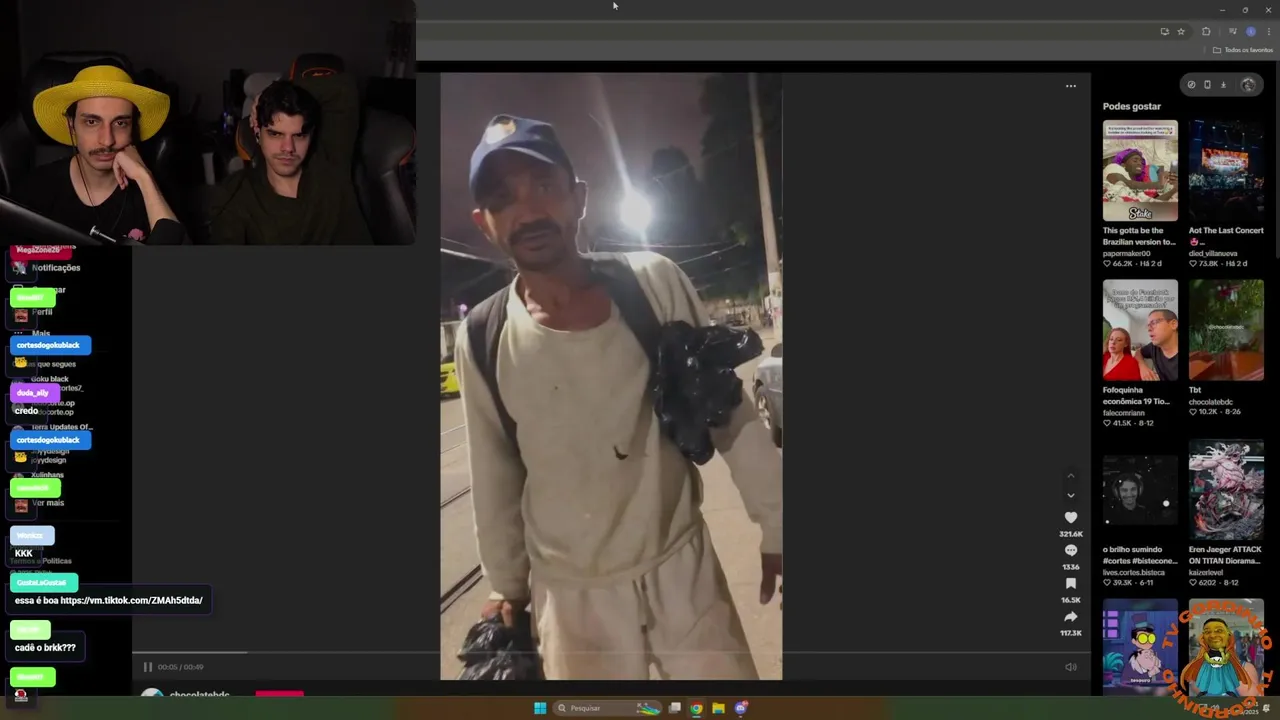Open the profile avatar in top pill
This screenshot has height=720, width=1280.
(x=1248, y=85)
